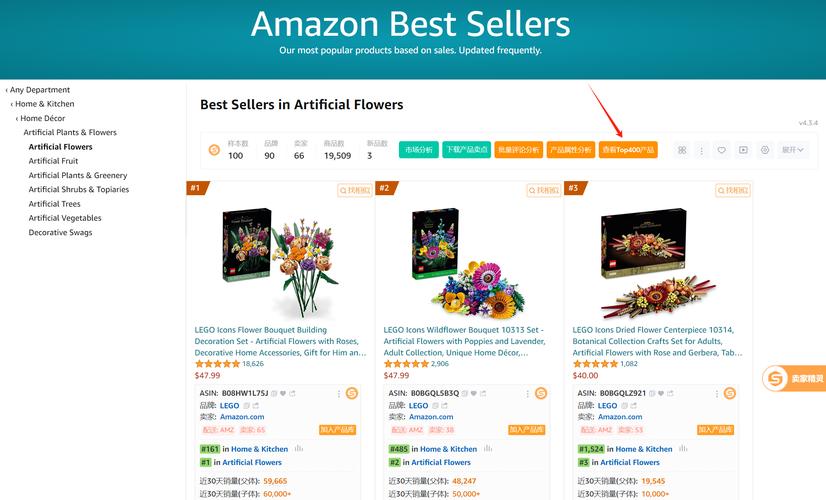Copy ASIN B08HW1L75J using the copy icon
Screen dimensions: 826x500
(274, 393)
